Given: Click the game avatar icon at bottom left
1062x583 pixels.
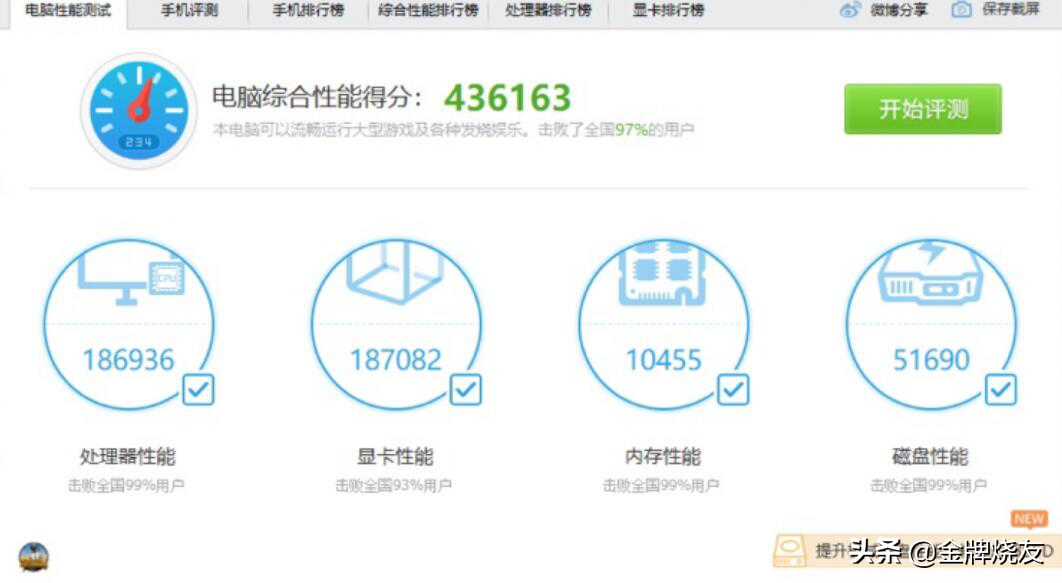Looking at the screenshot, I should pos(33,557).
